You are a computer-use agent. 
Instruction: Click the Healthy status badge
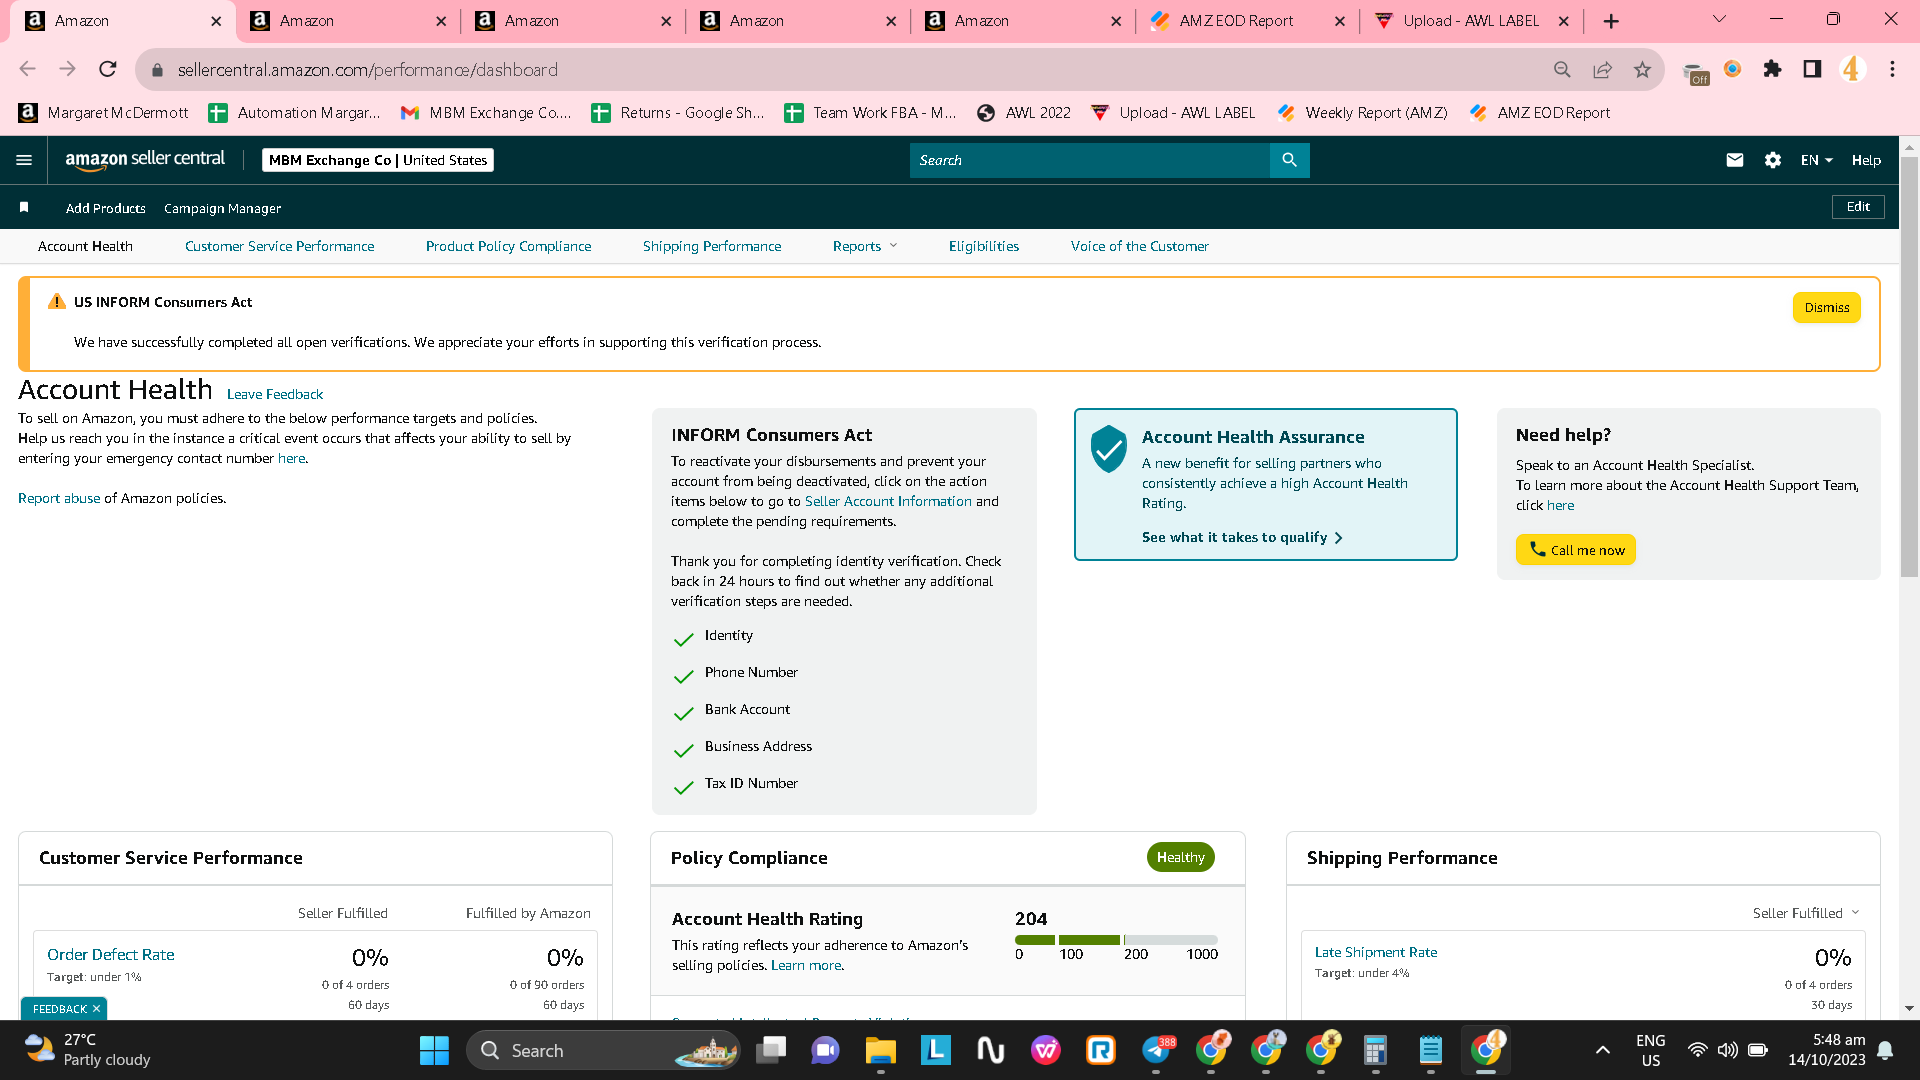click(x=1180, y=857)
